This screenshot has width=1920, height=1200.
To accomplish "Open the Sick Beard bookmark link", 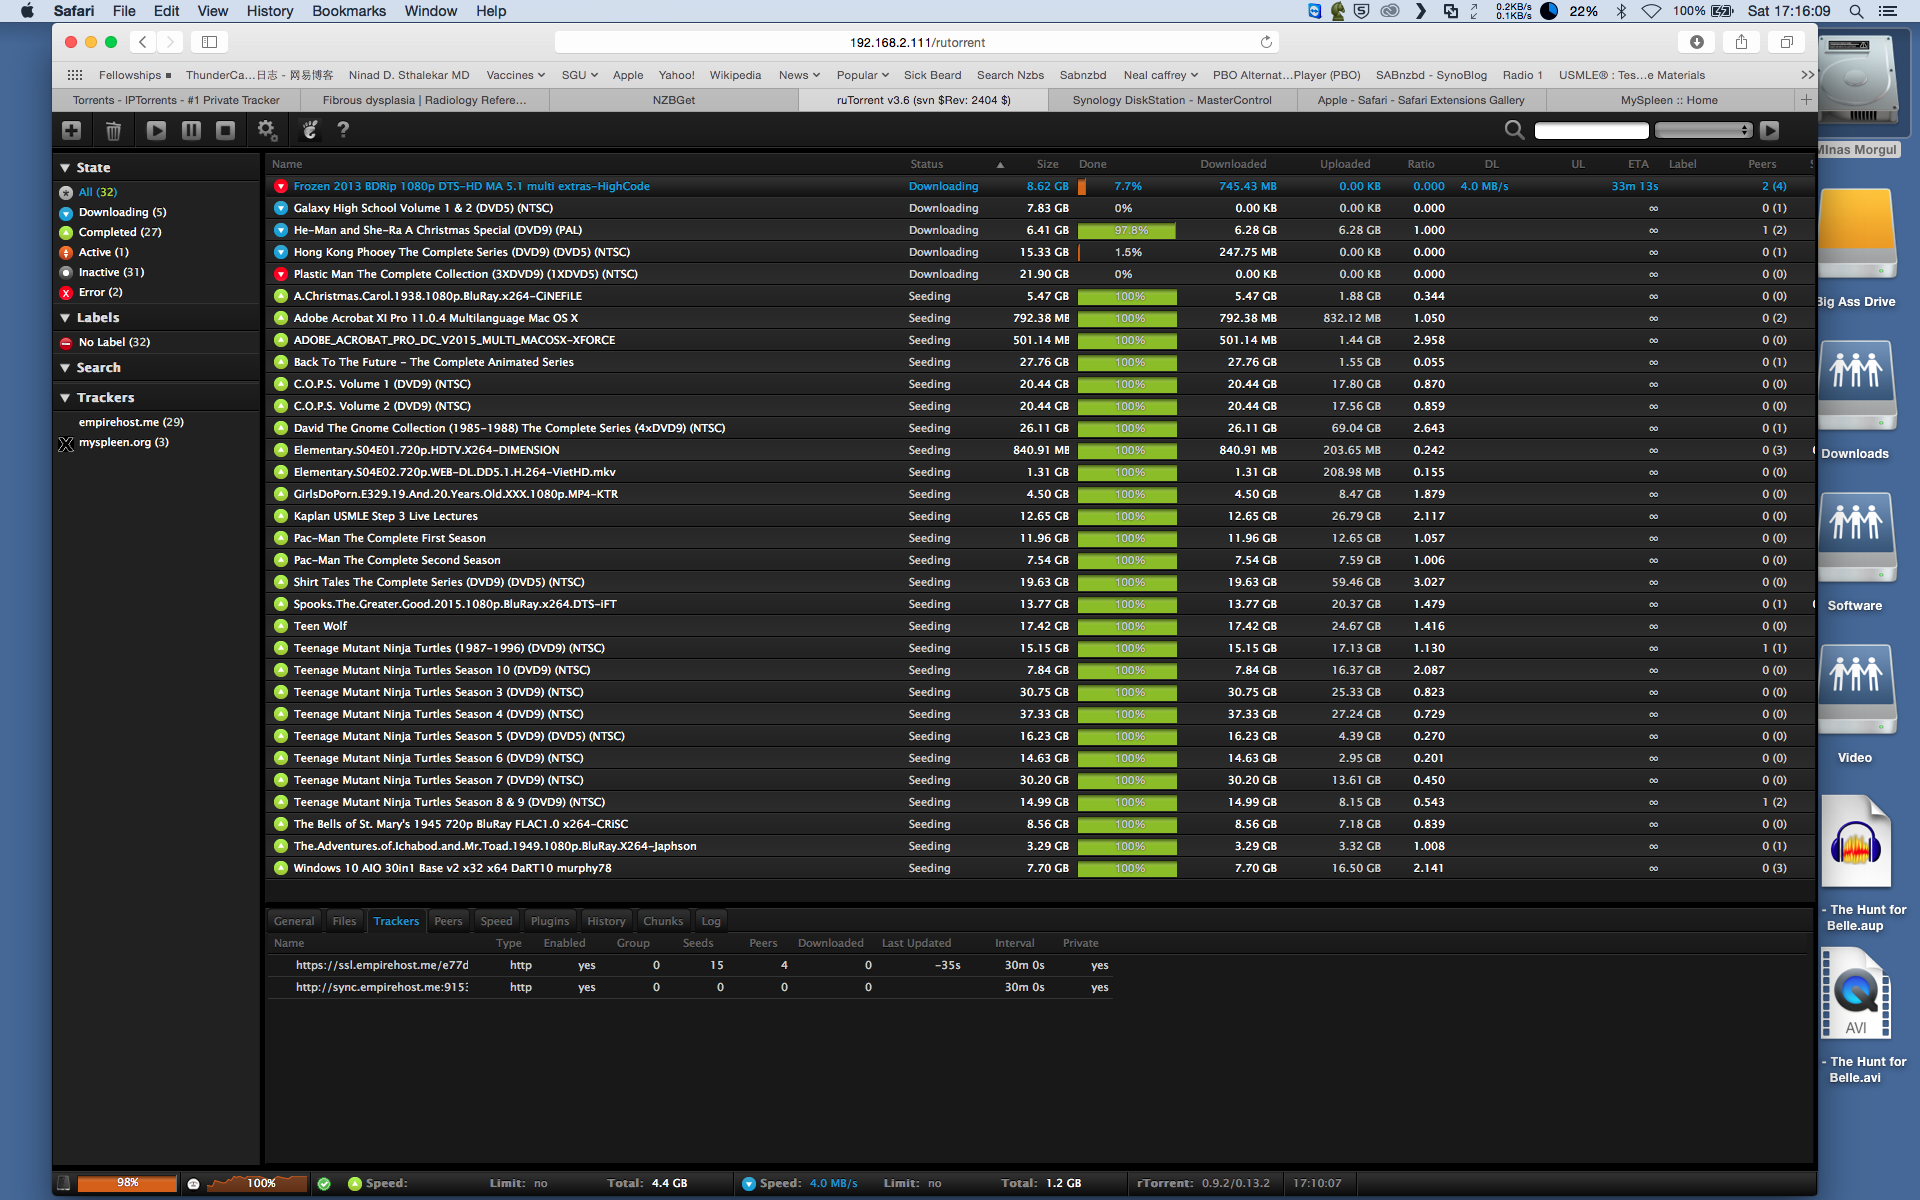I will point(932,75).
